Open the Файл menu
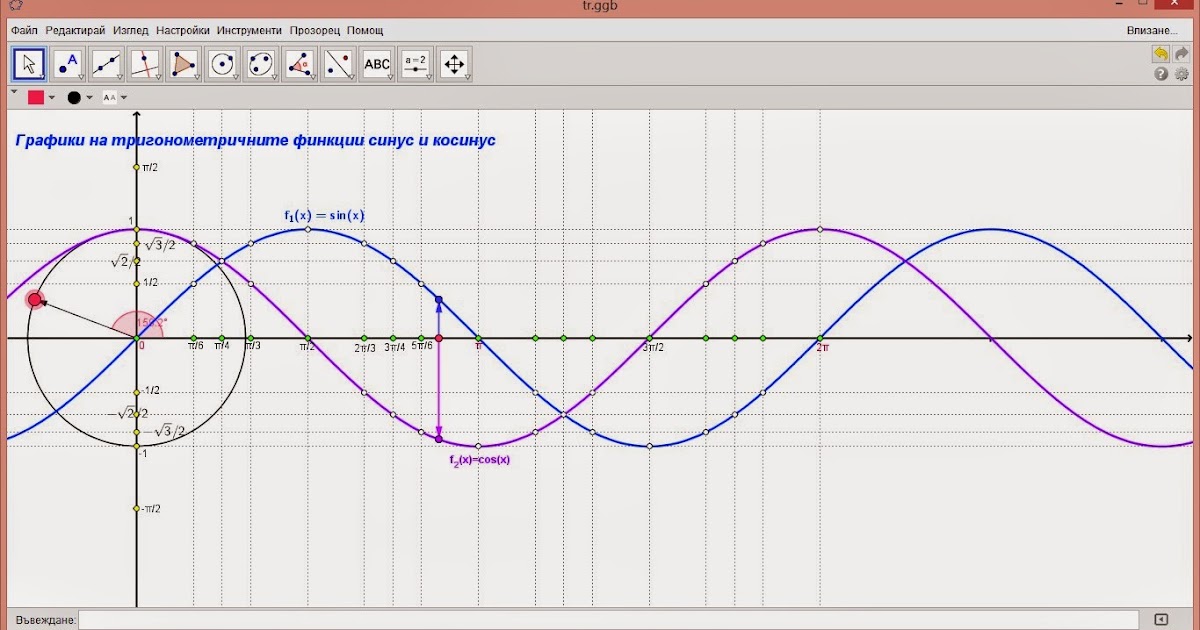 [x=24, y=30]
